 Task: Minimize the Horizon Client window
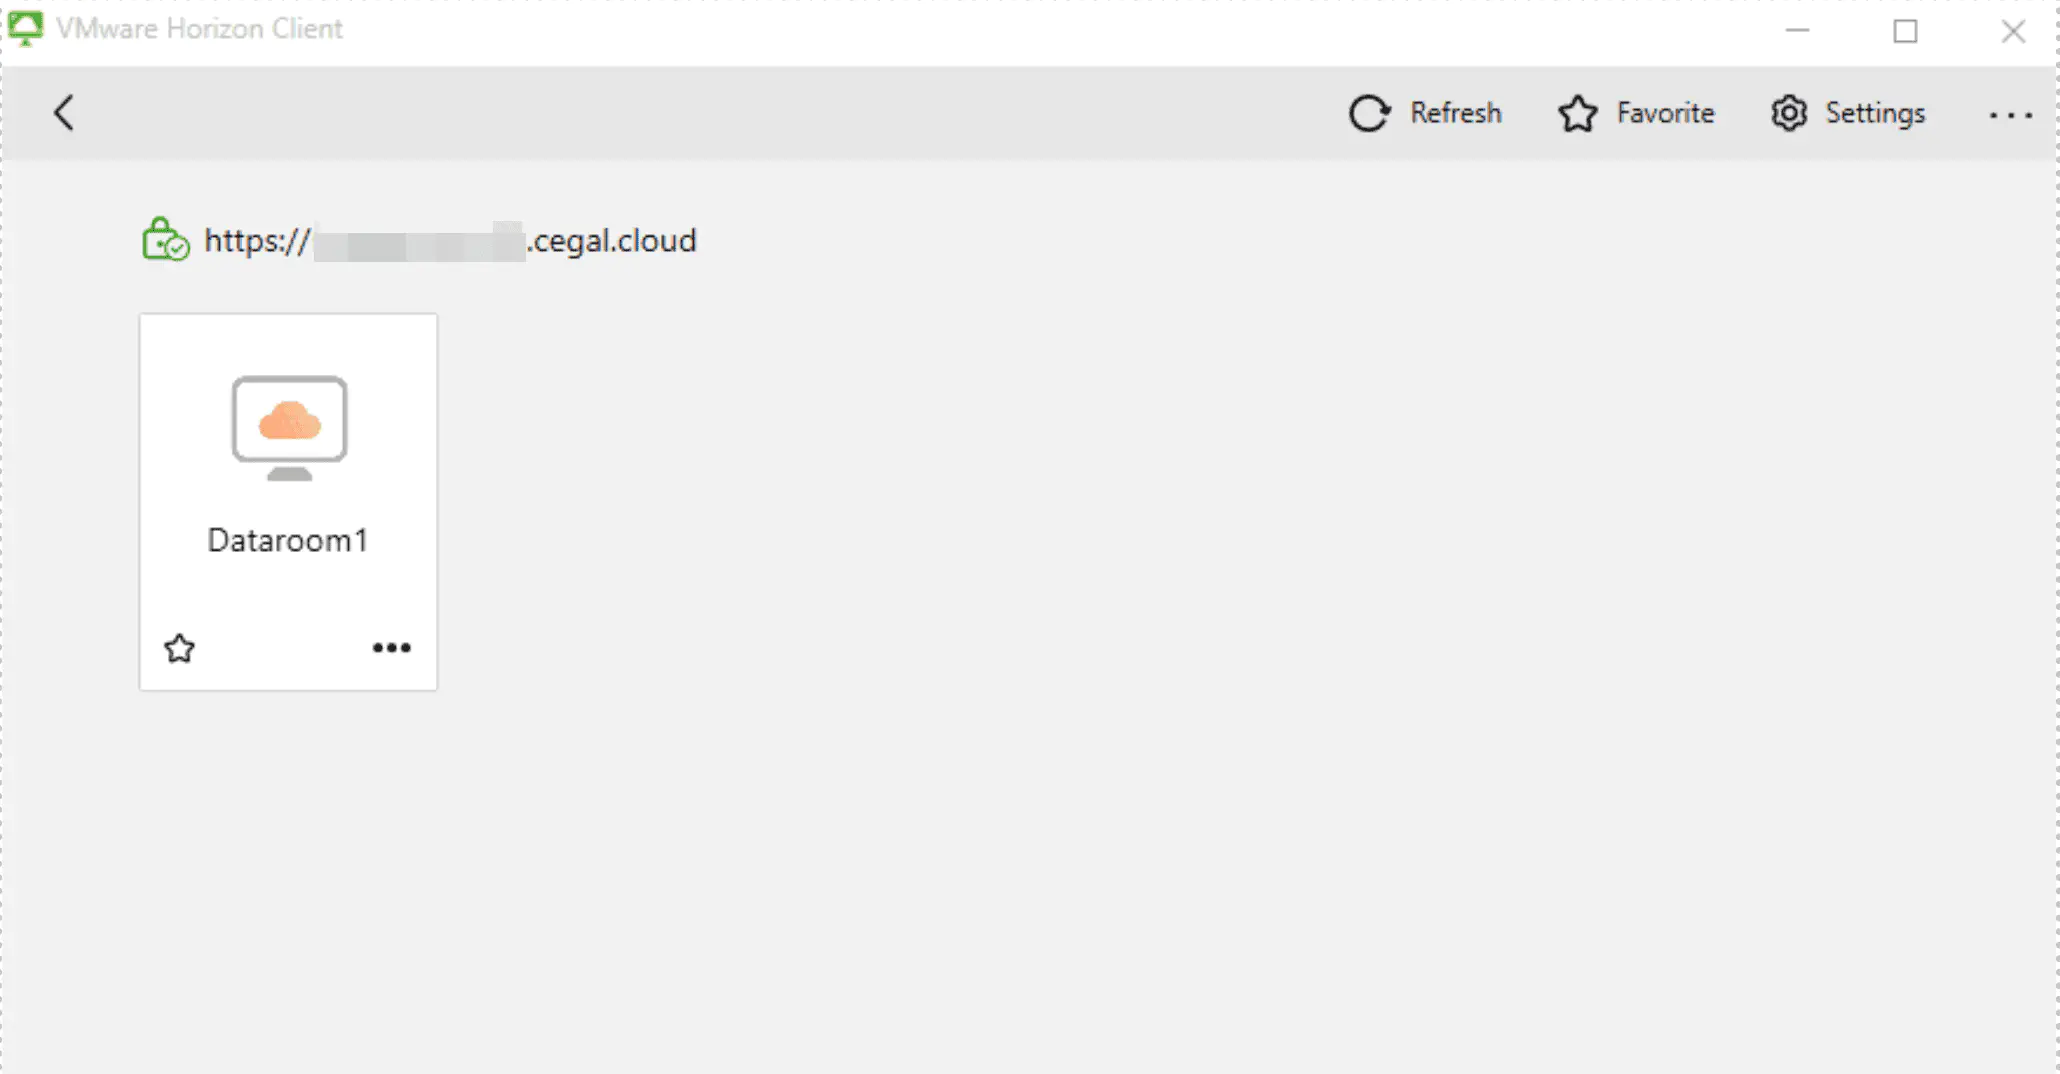tap(1797, 31)
